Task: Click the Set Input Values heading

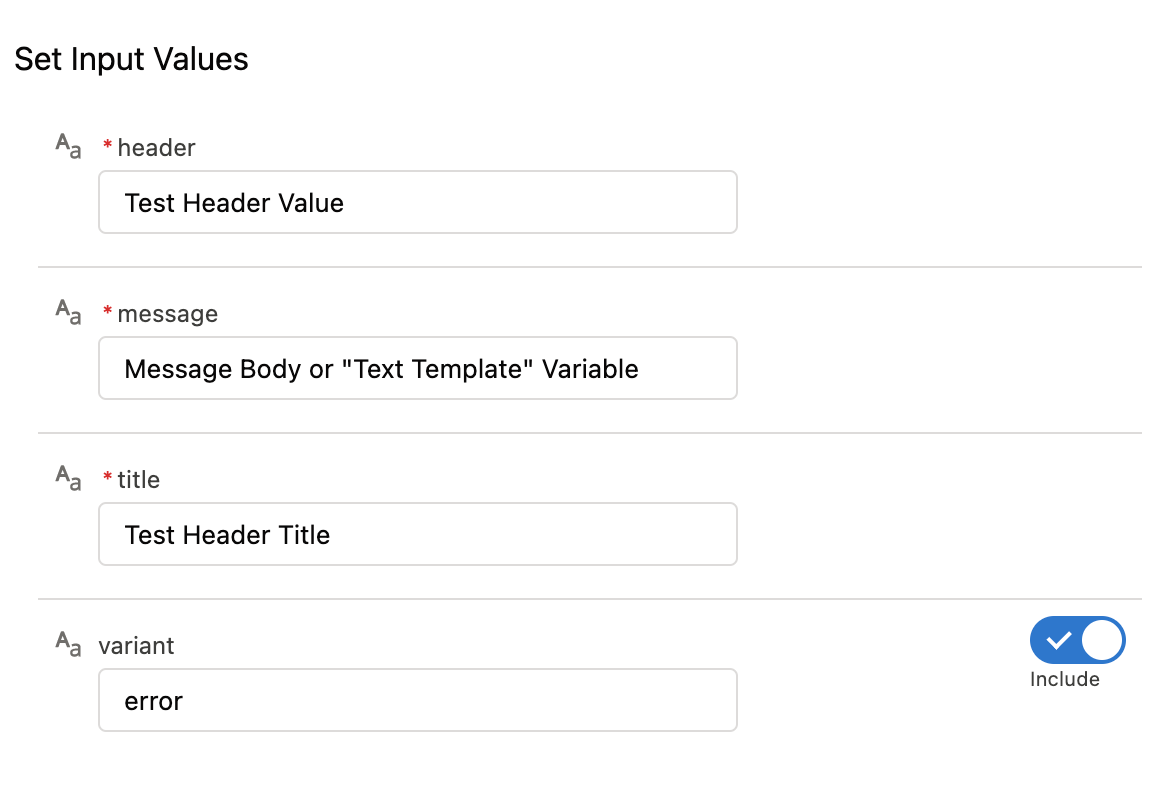Action: (x=131, y=59)
